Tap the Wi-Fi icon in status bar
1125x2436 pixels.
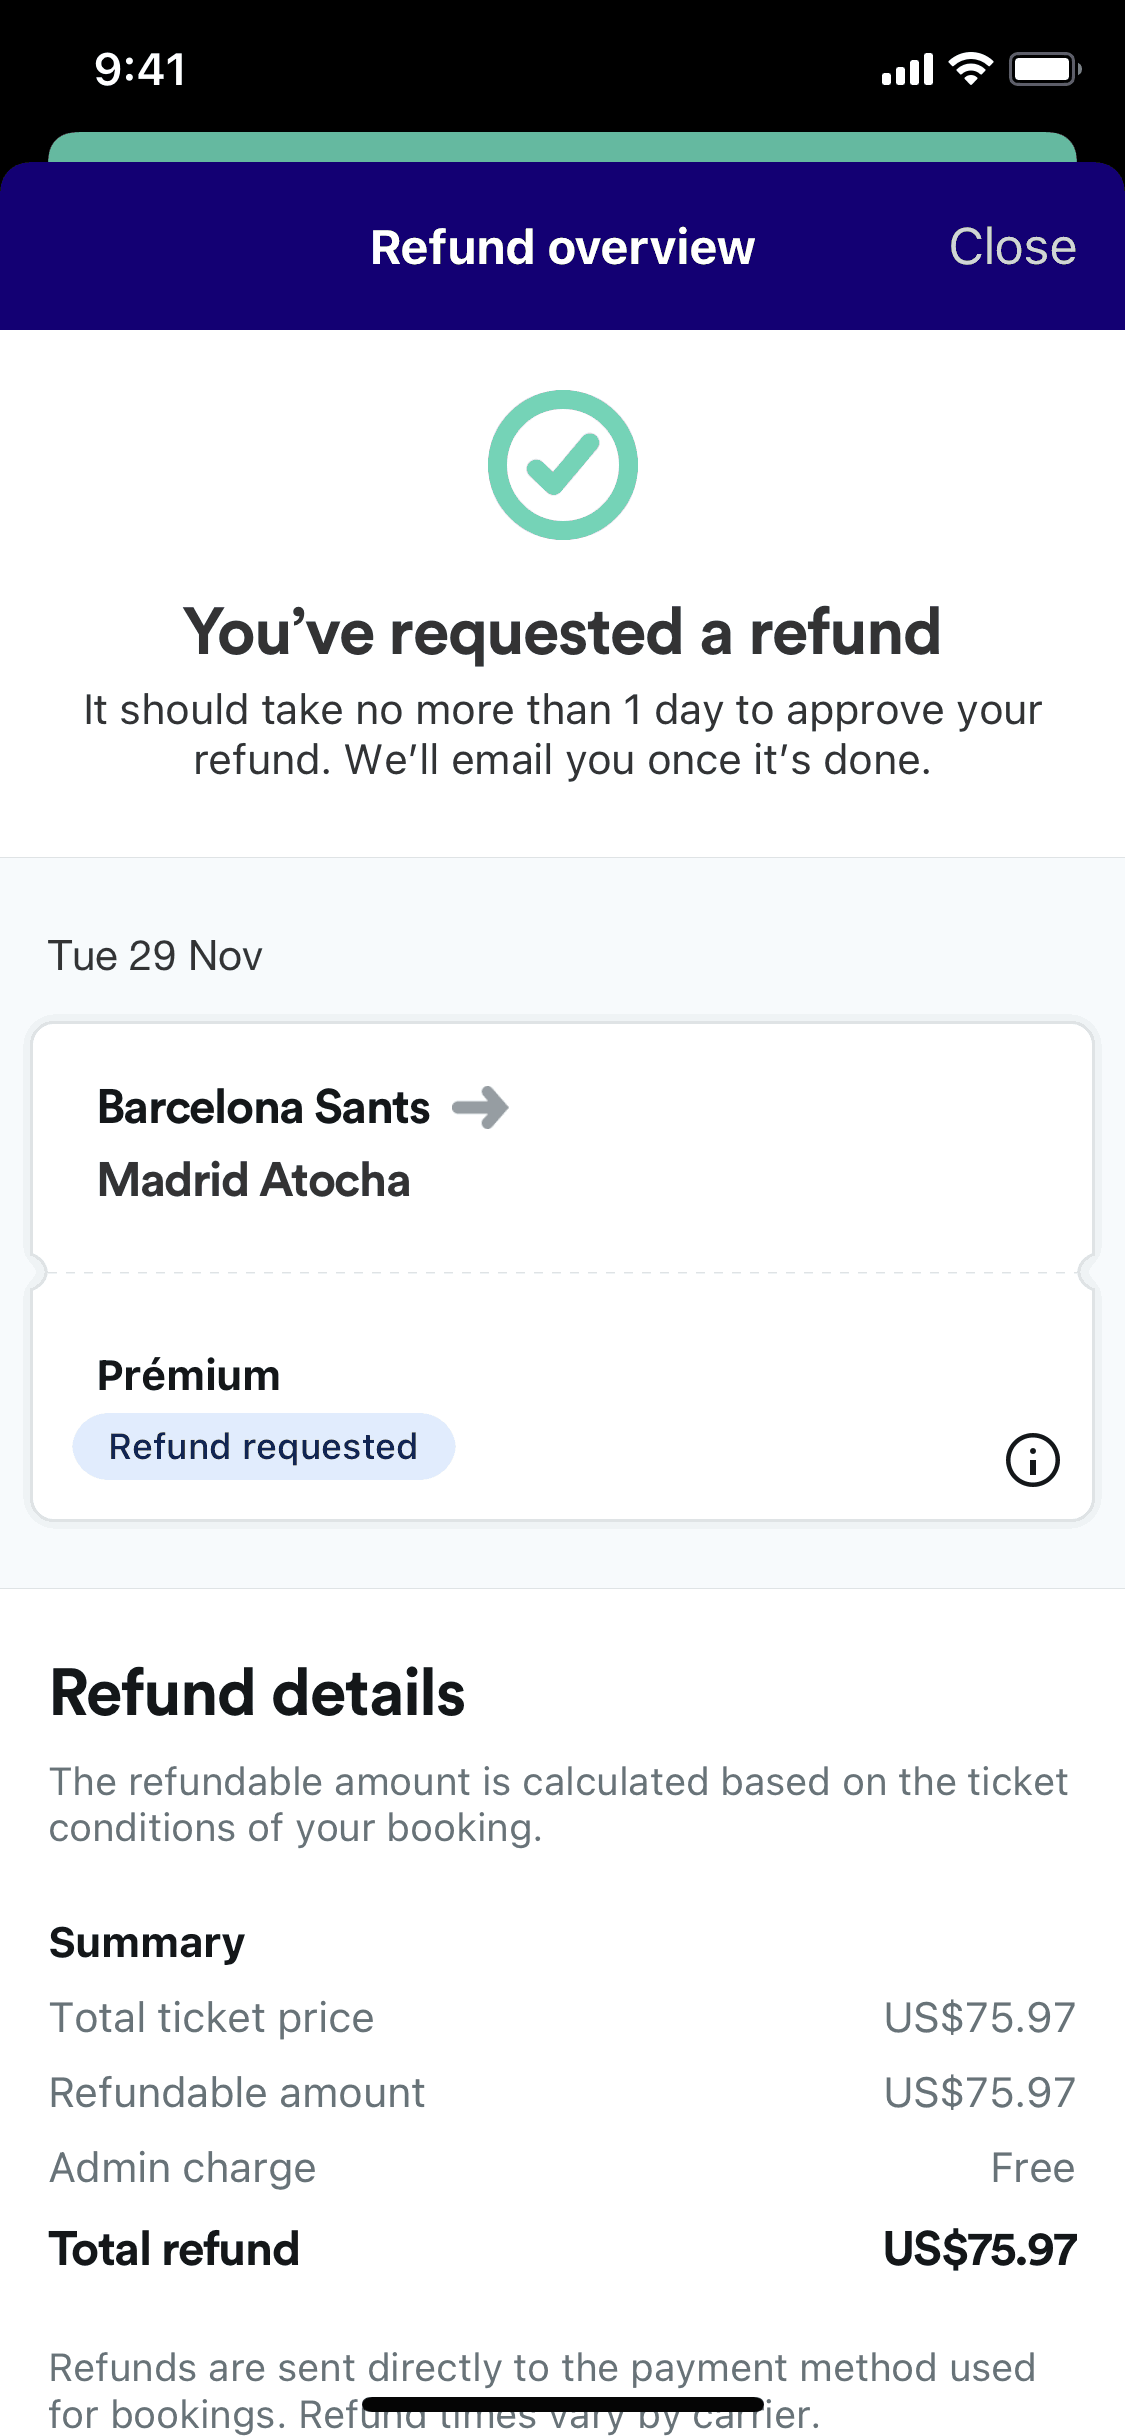pos(970,69)
